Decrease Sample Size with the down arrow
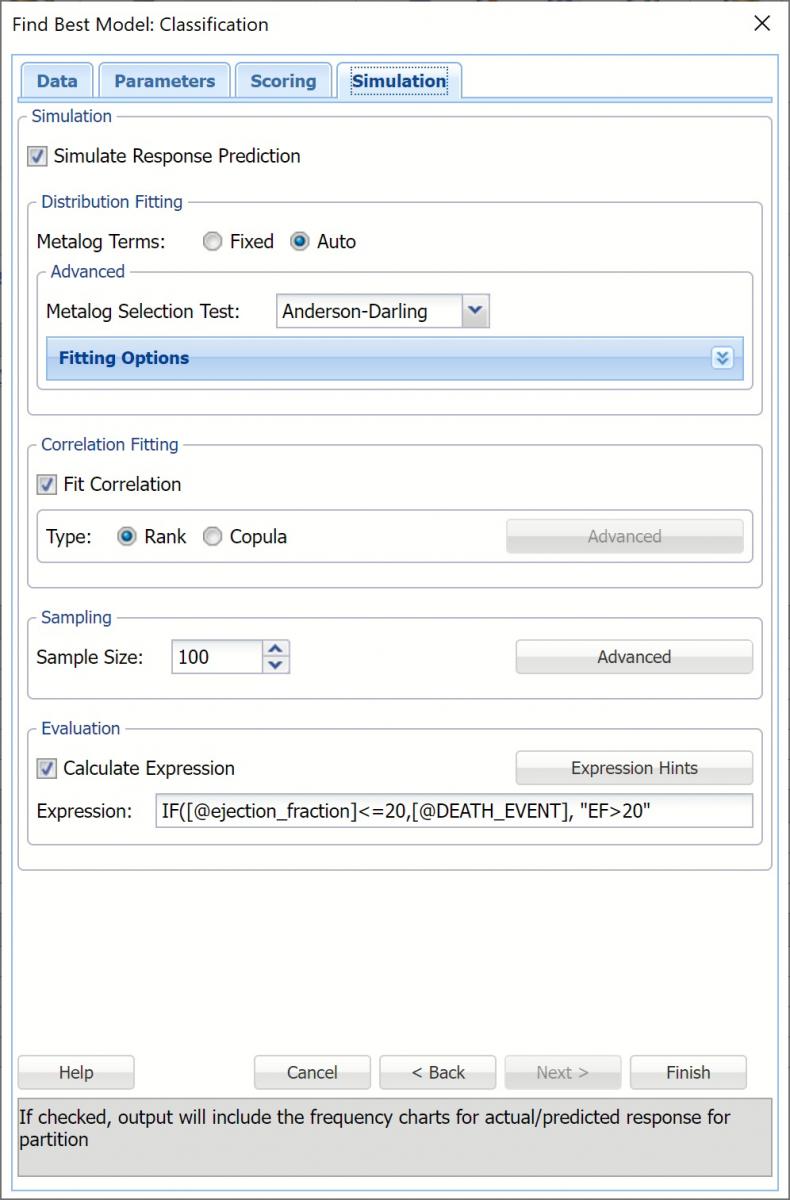 click(276, 665)
